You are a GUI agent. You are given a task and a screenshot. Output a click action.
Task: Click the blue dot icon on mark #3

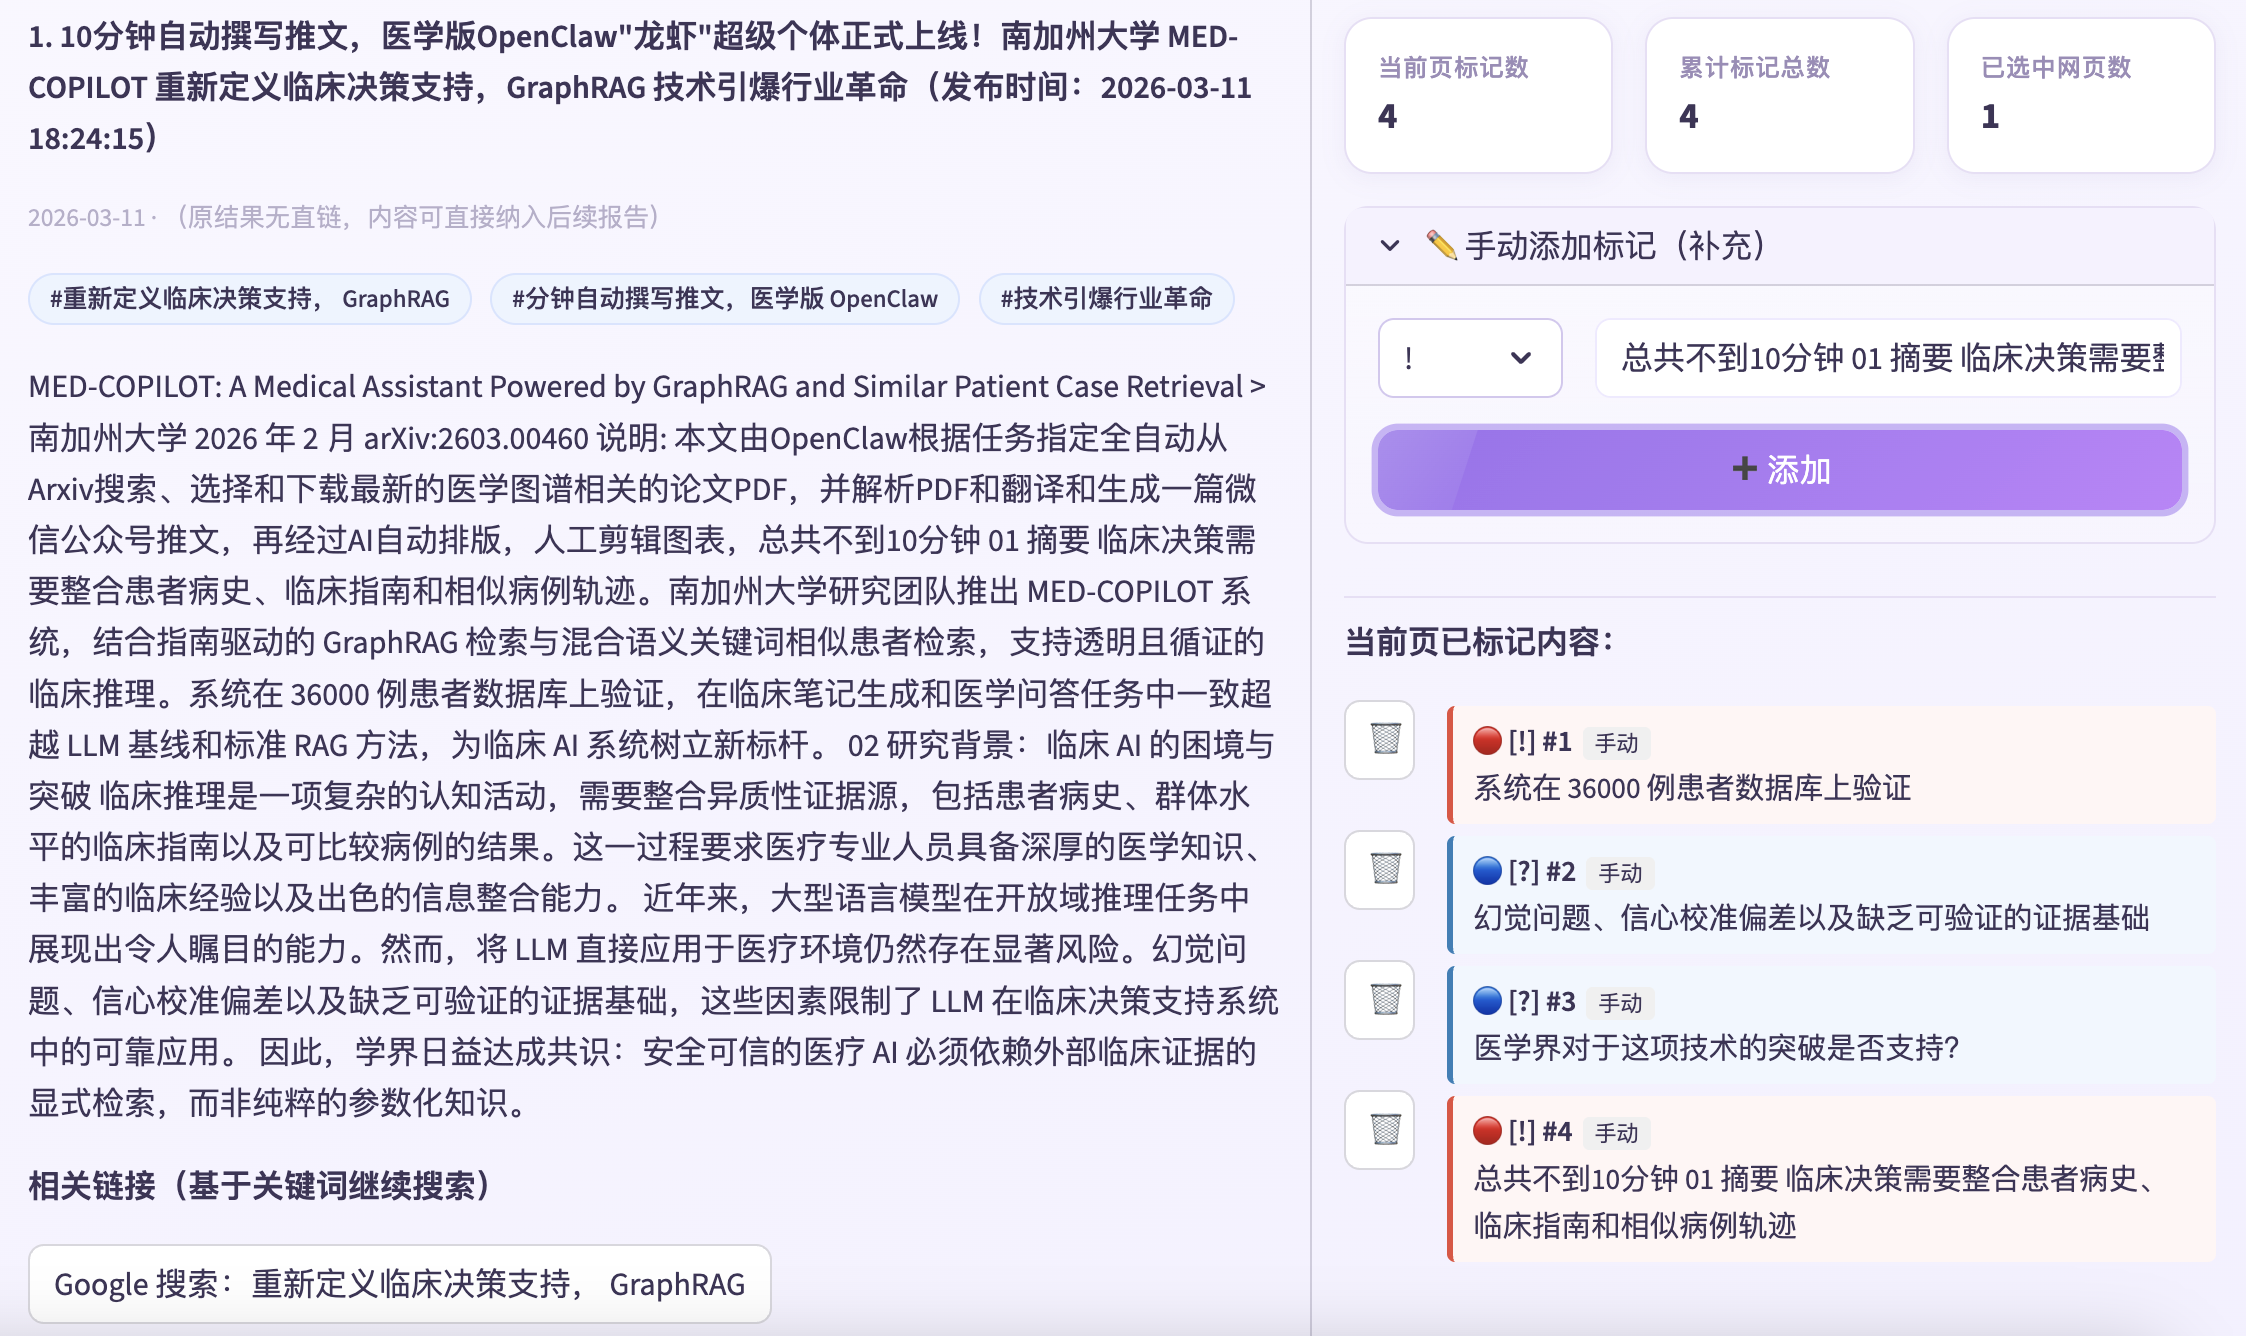point(1487,1001)
